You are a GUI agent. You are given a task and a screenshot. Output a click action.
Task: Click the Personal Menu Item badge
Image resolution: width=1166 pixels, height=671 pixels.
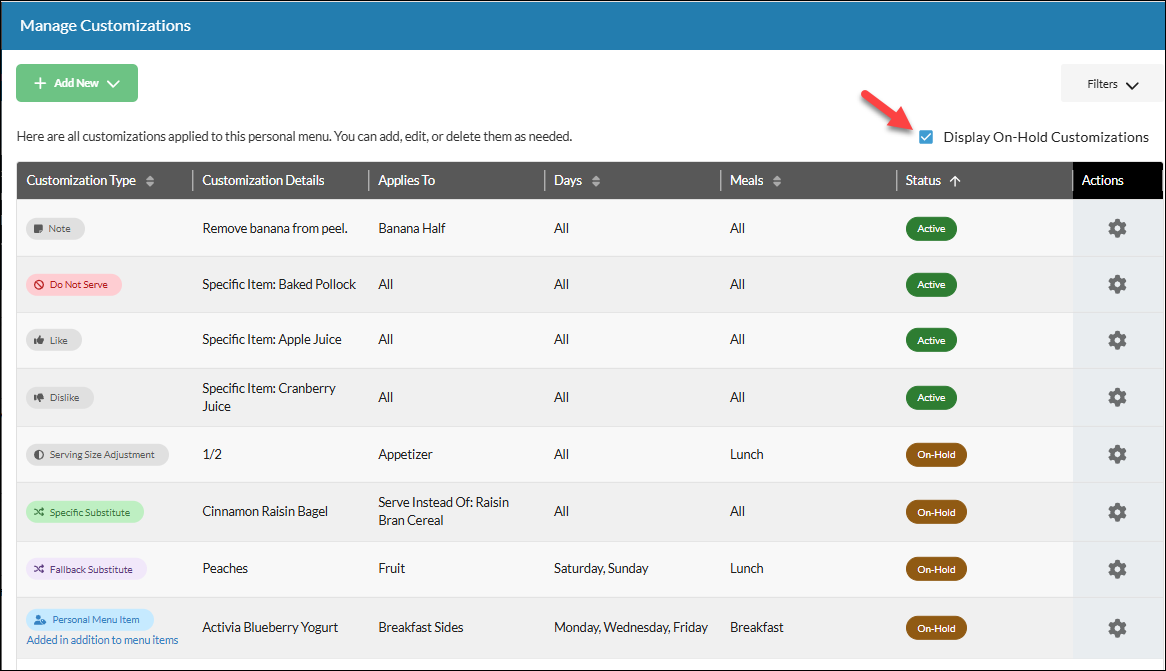(x=90, y=620)
